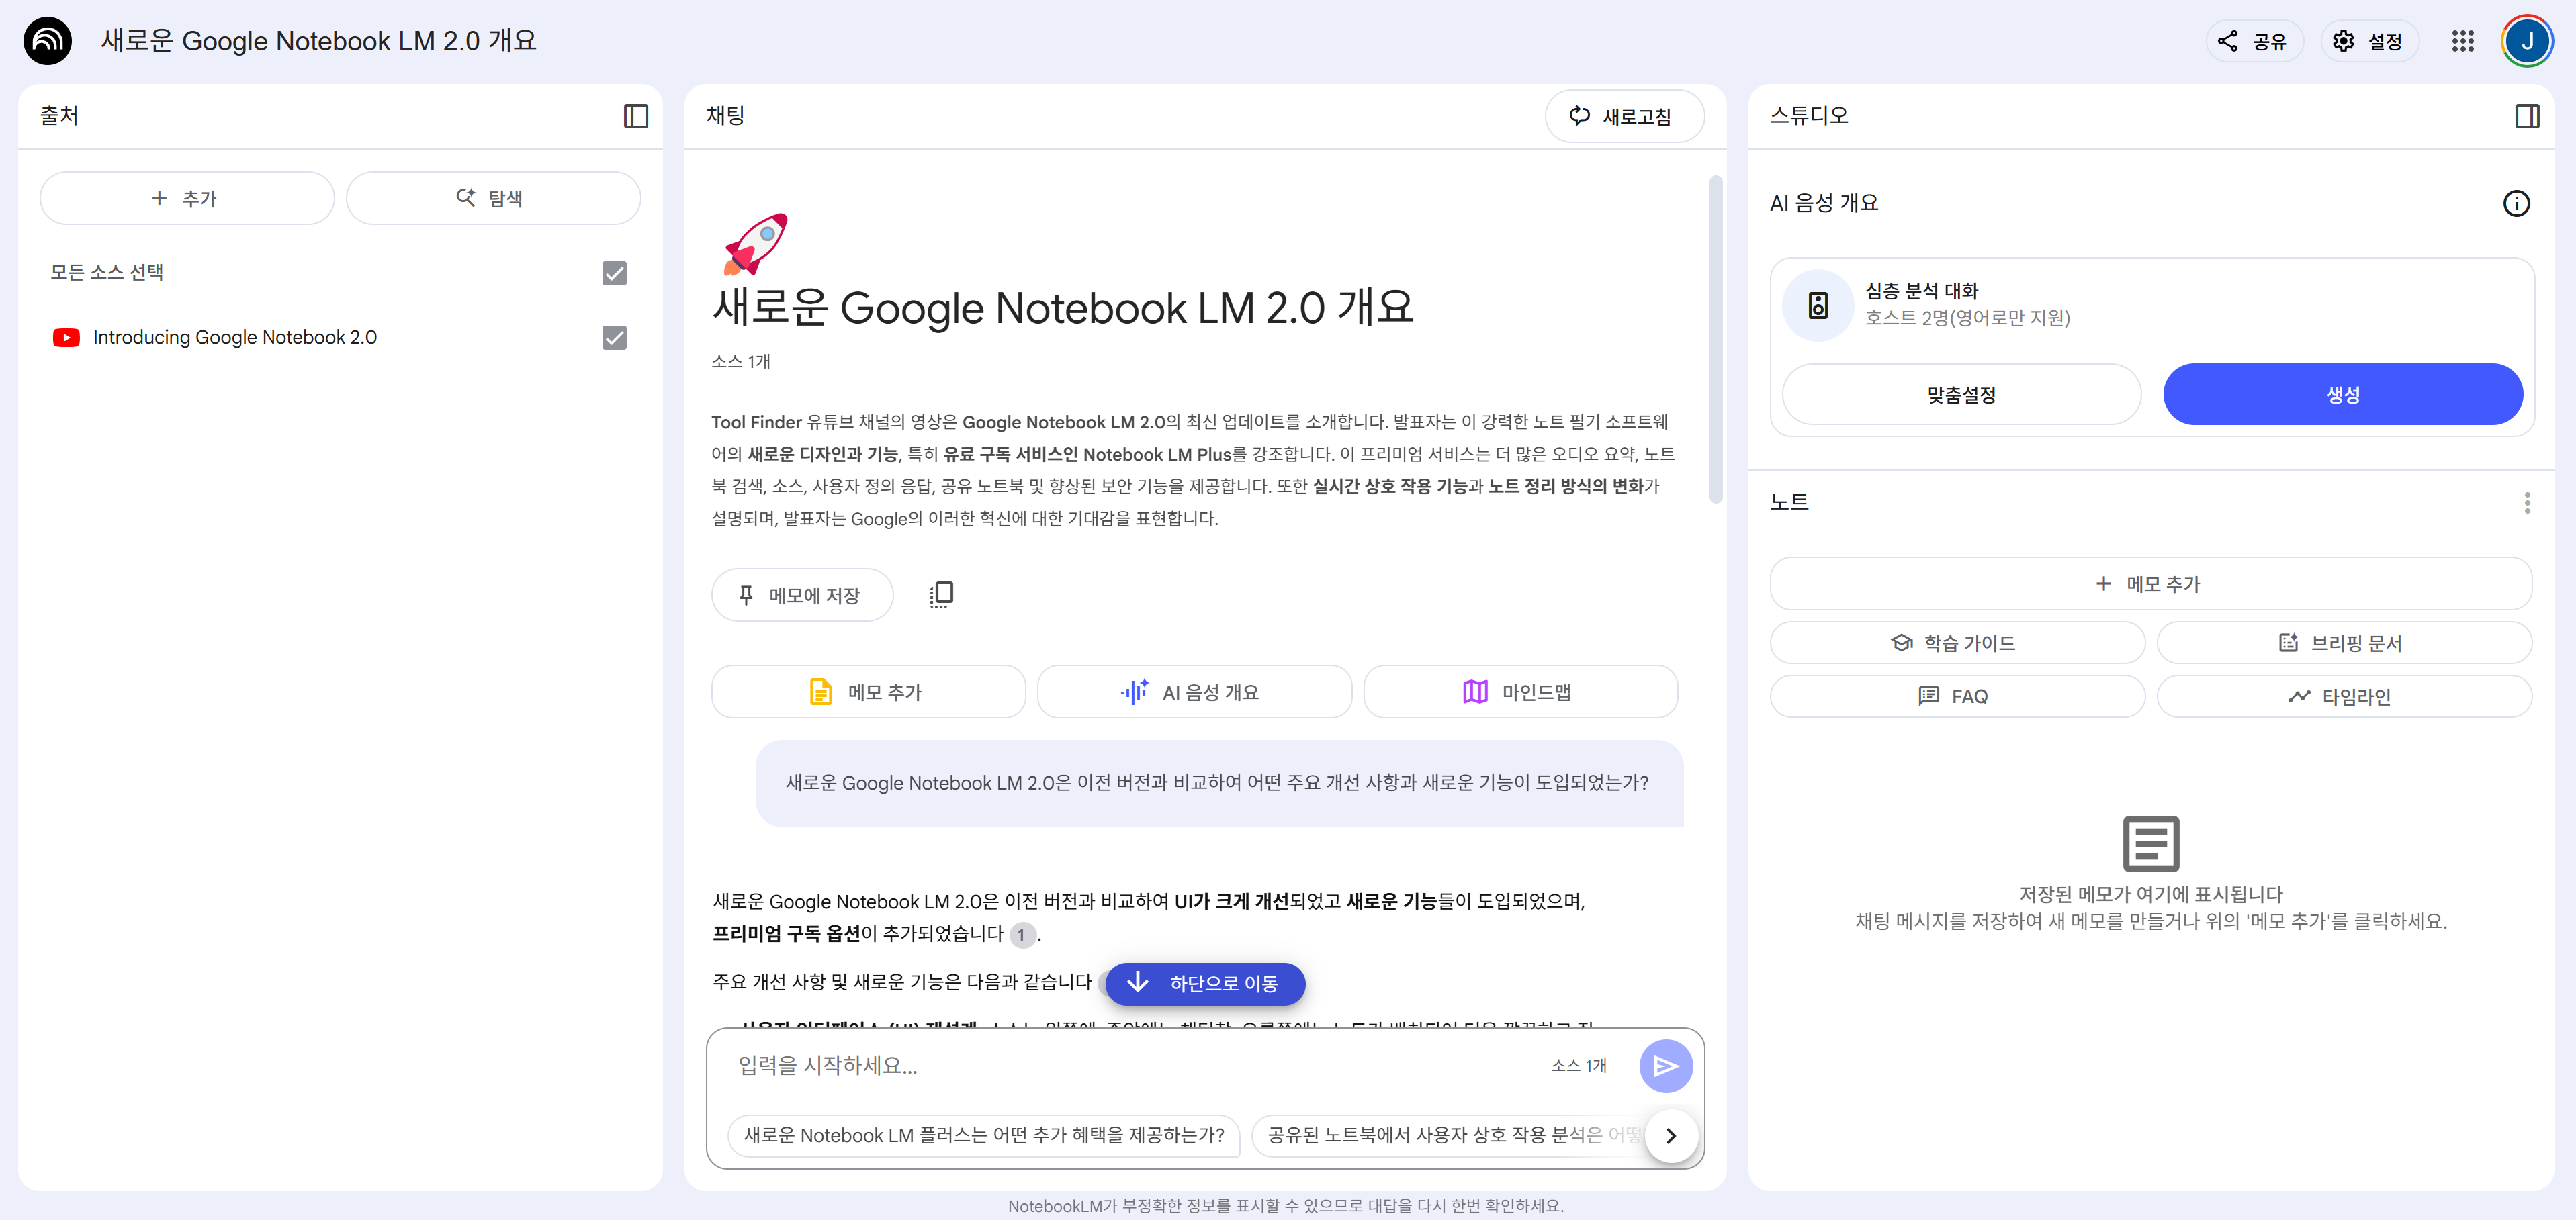Click 메모 추가 button in chat
This screenshot has height=1220, width=2576.
[868, 692]
